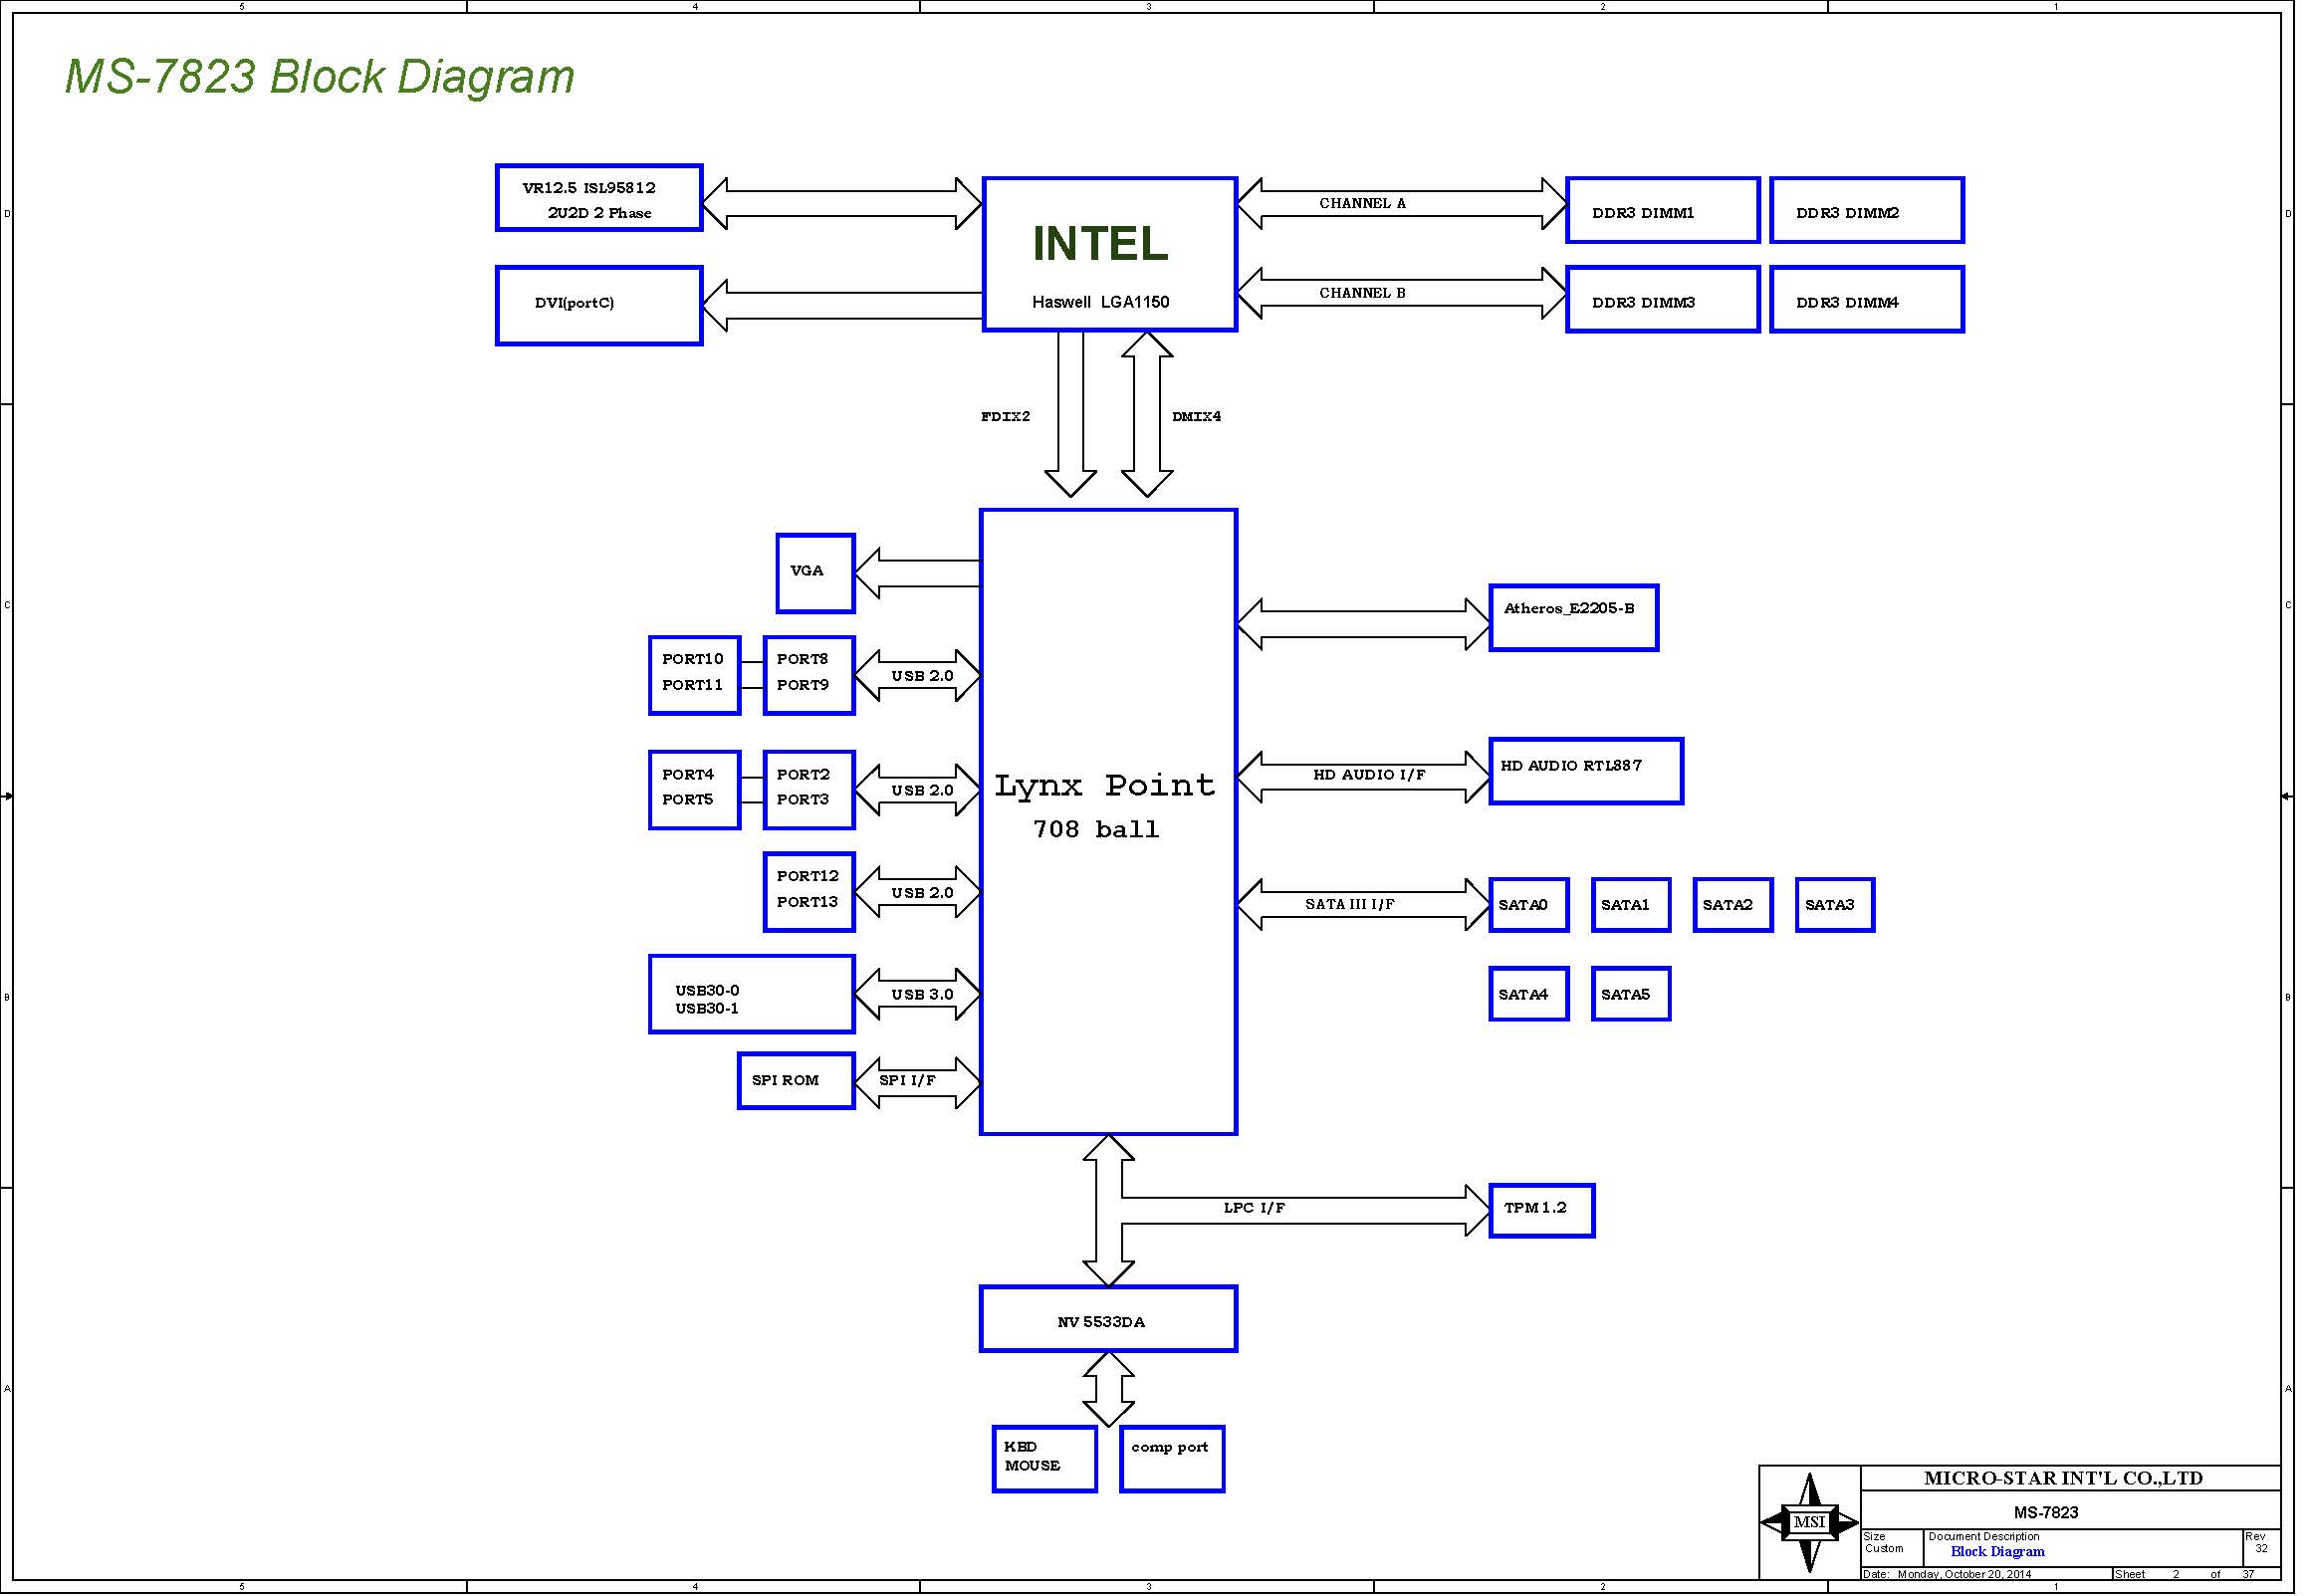The width and height of the screenshot is (2307, 1596).
Task: Select the DDR3 DIMM4 block
Action: [1866, 299]
